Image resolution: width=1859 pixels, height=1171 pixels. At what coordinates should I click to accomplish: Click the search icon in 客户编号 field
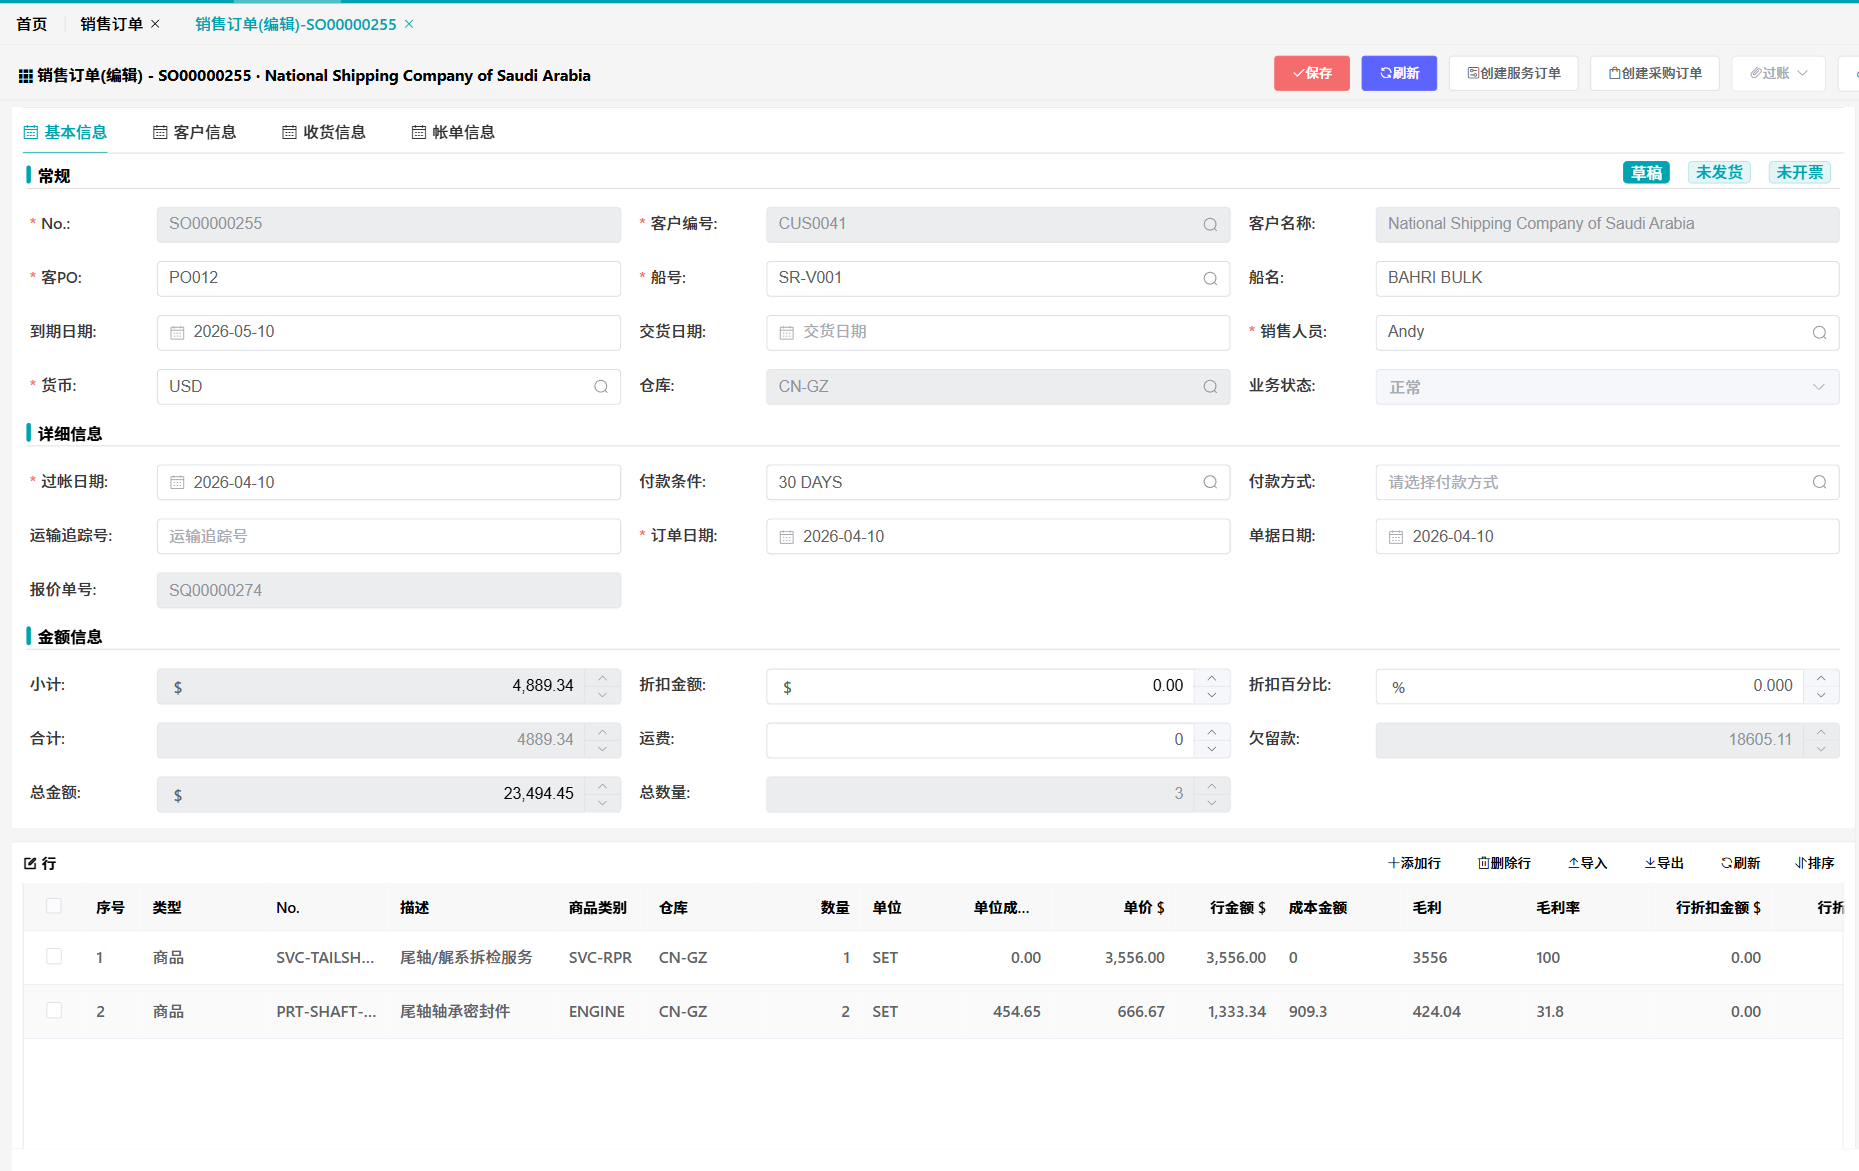(x=1210, y=225)
